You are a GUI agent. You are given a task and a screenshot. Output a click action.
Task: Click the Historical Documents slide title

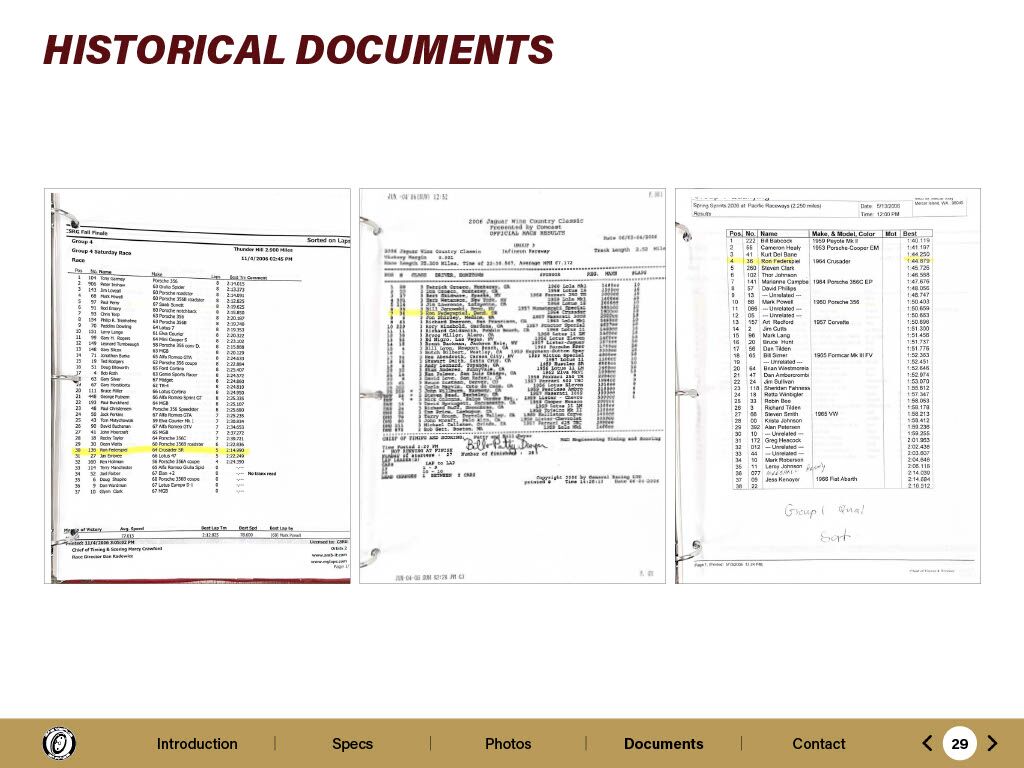(298, 48)
